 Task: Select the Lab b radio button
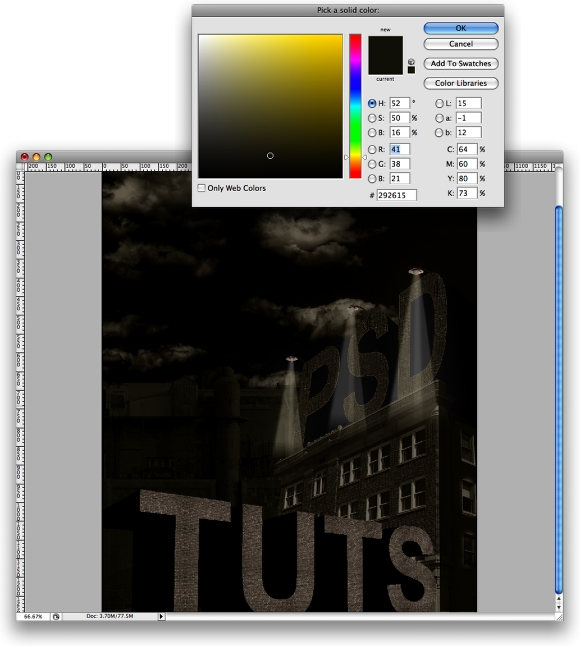click(x=440, y=133)
